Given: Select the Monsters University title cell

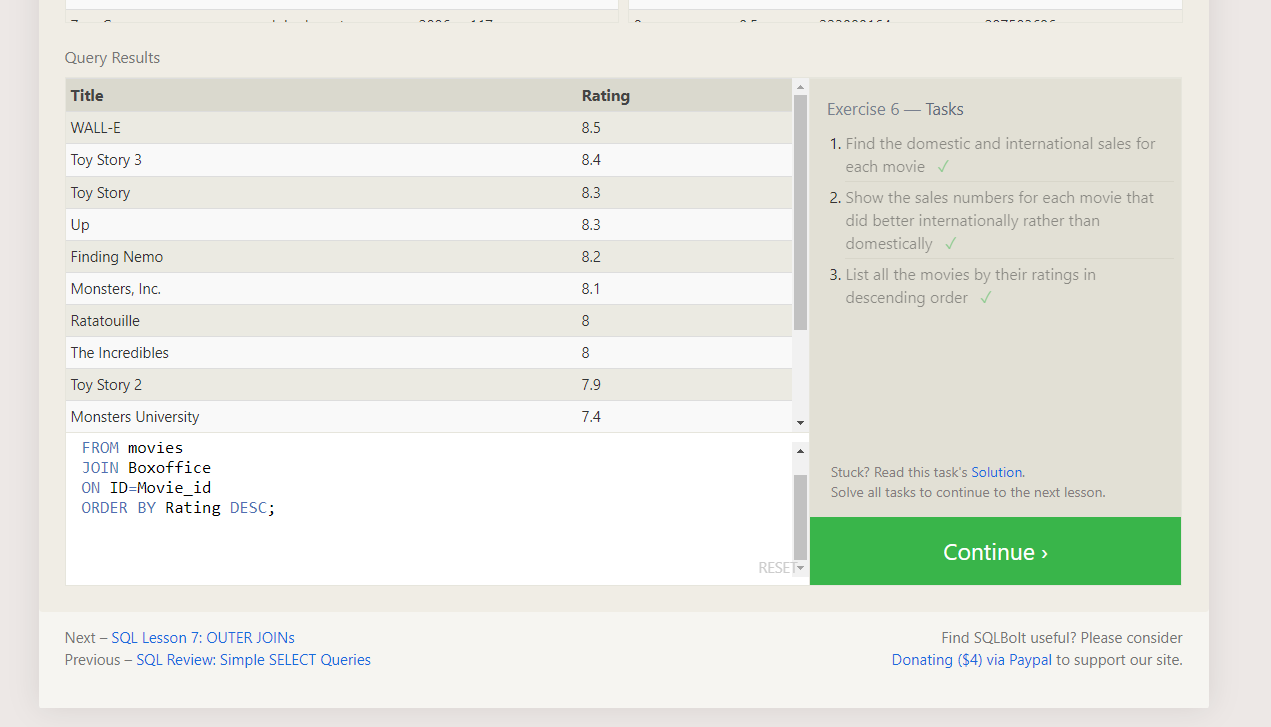Looking at the screenshot, I should click(x=135, y=417).
